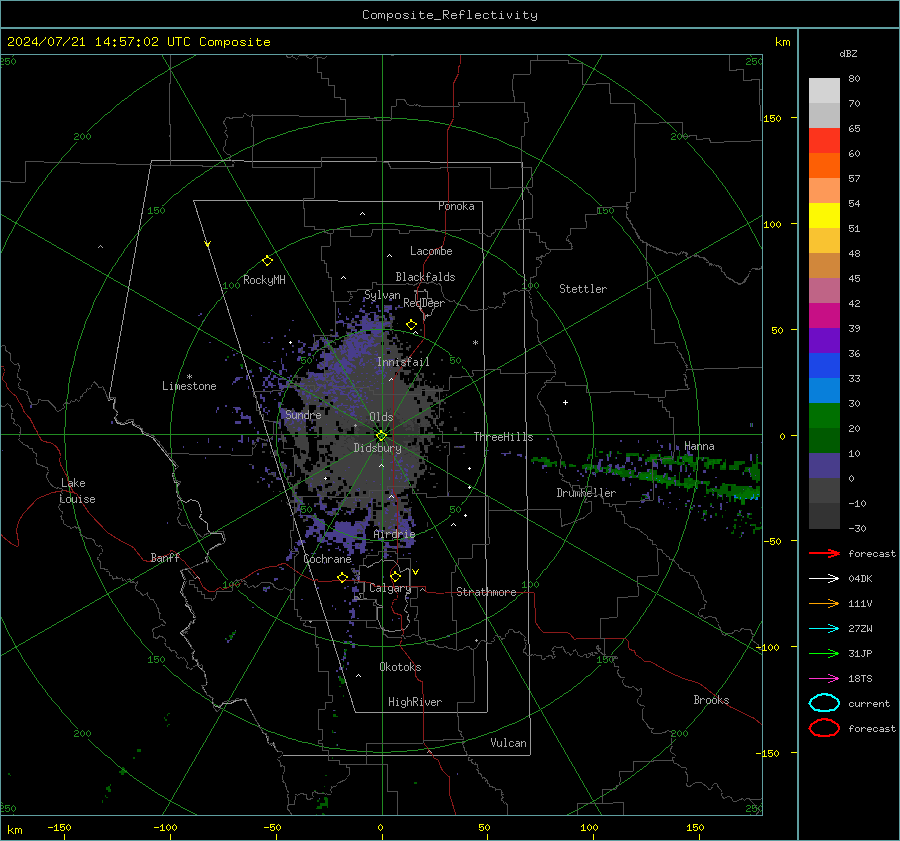Click the green echo band near Hanna
900x841 pixels.
pos(649,472)
